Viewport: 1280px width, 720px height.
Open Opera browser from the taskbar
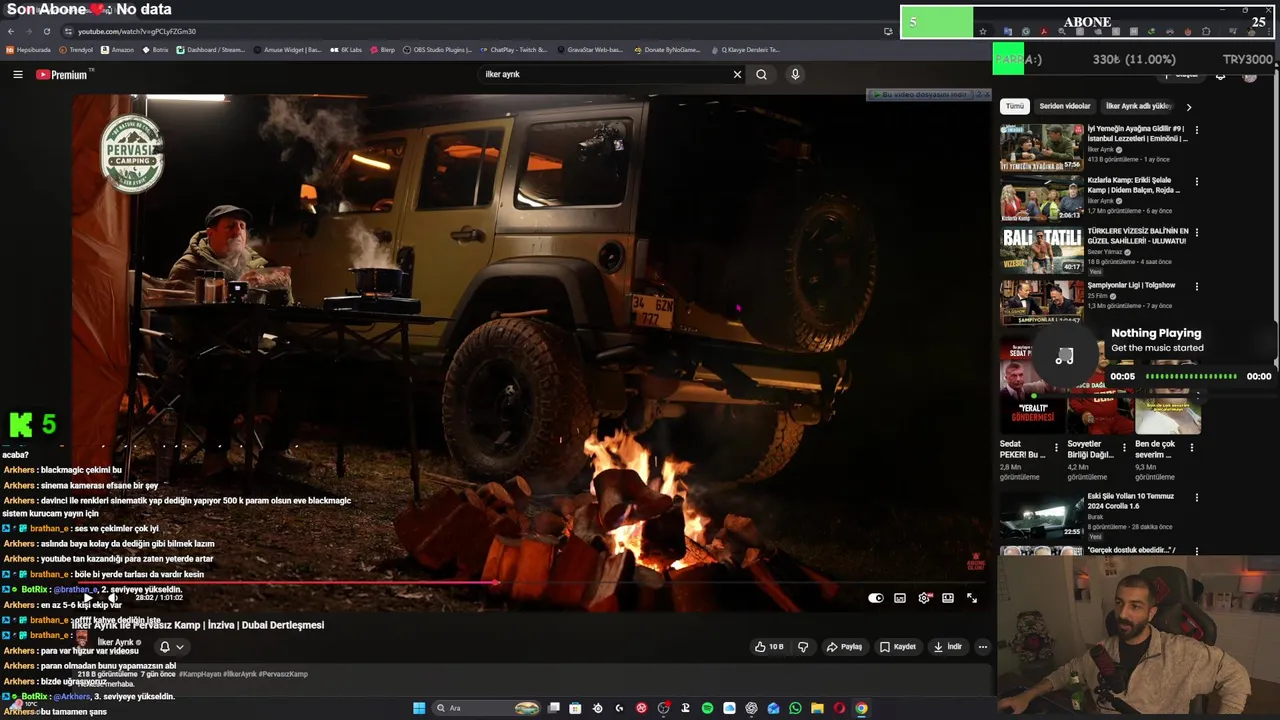pyautogui.click(x=839, y=708)
